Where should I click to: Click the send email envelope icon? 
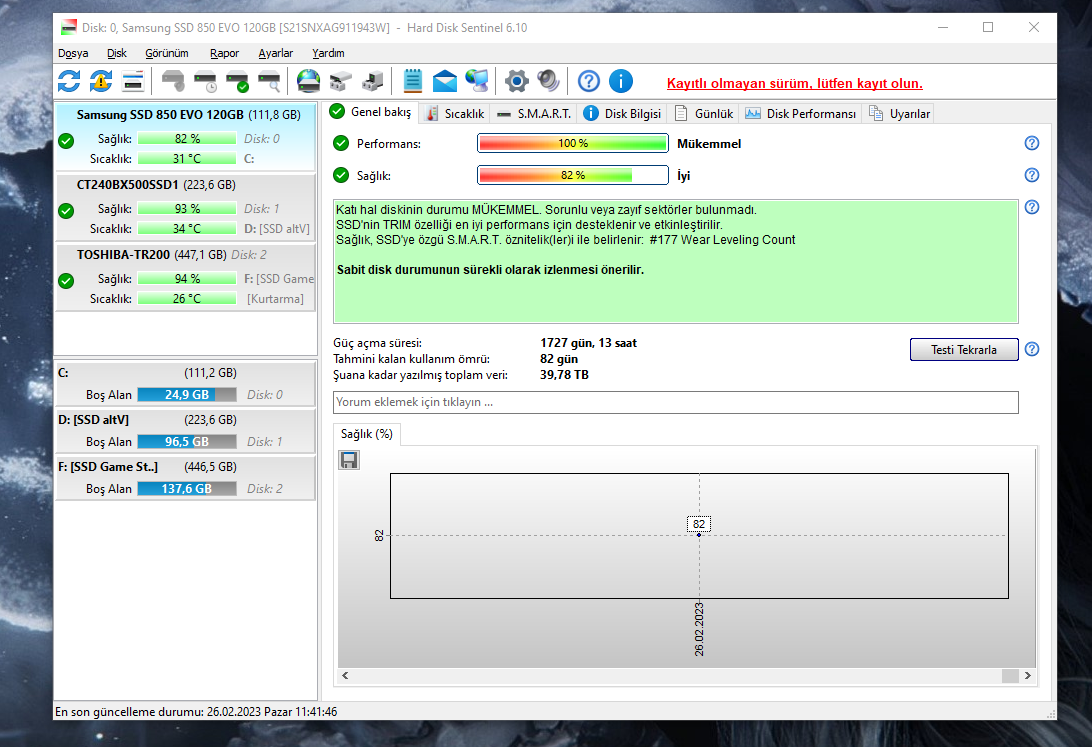444,81
